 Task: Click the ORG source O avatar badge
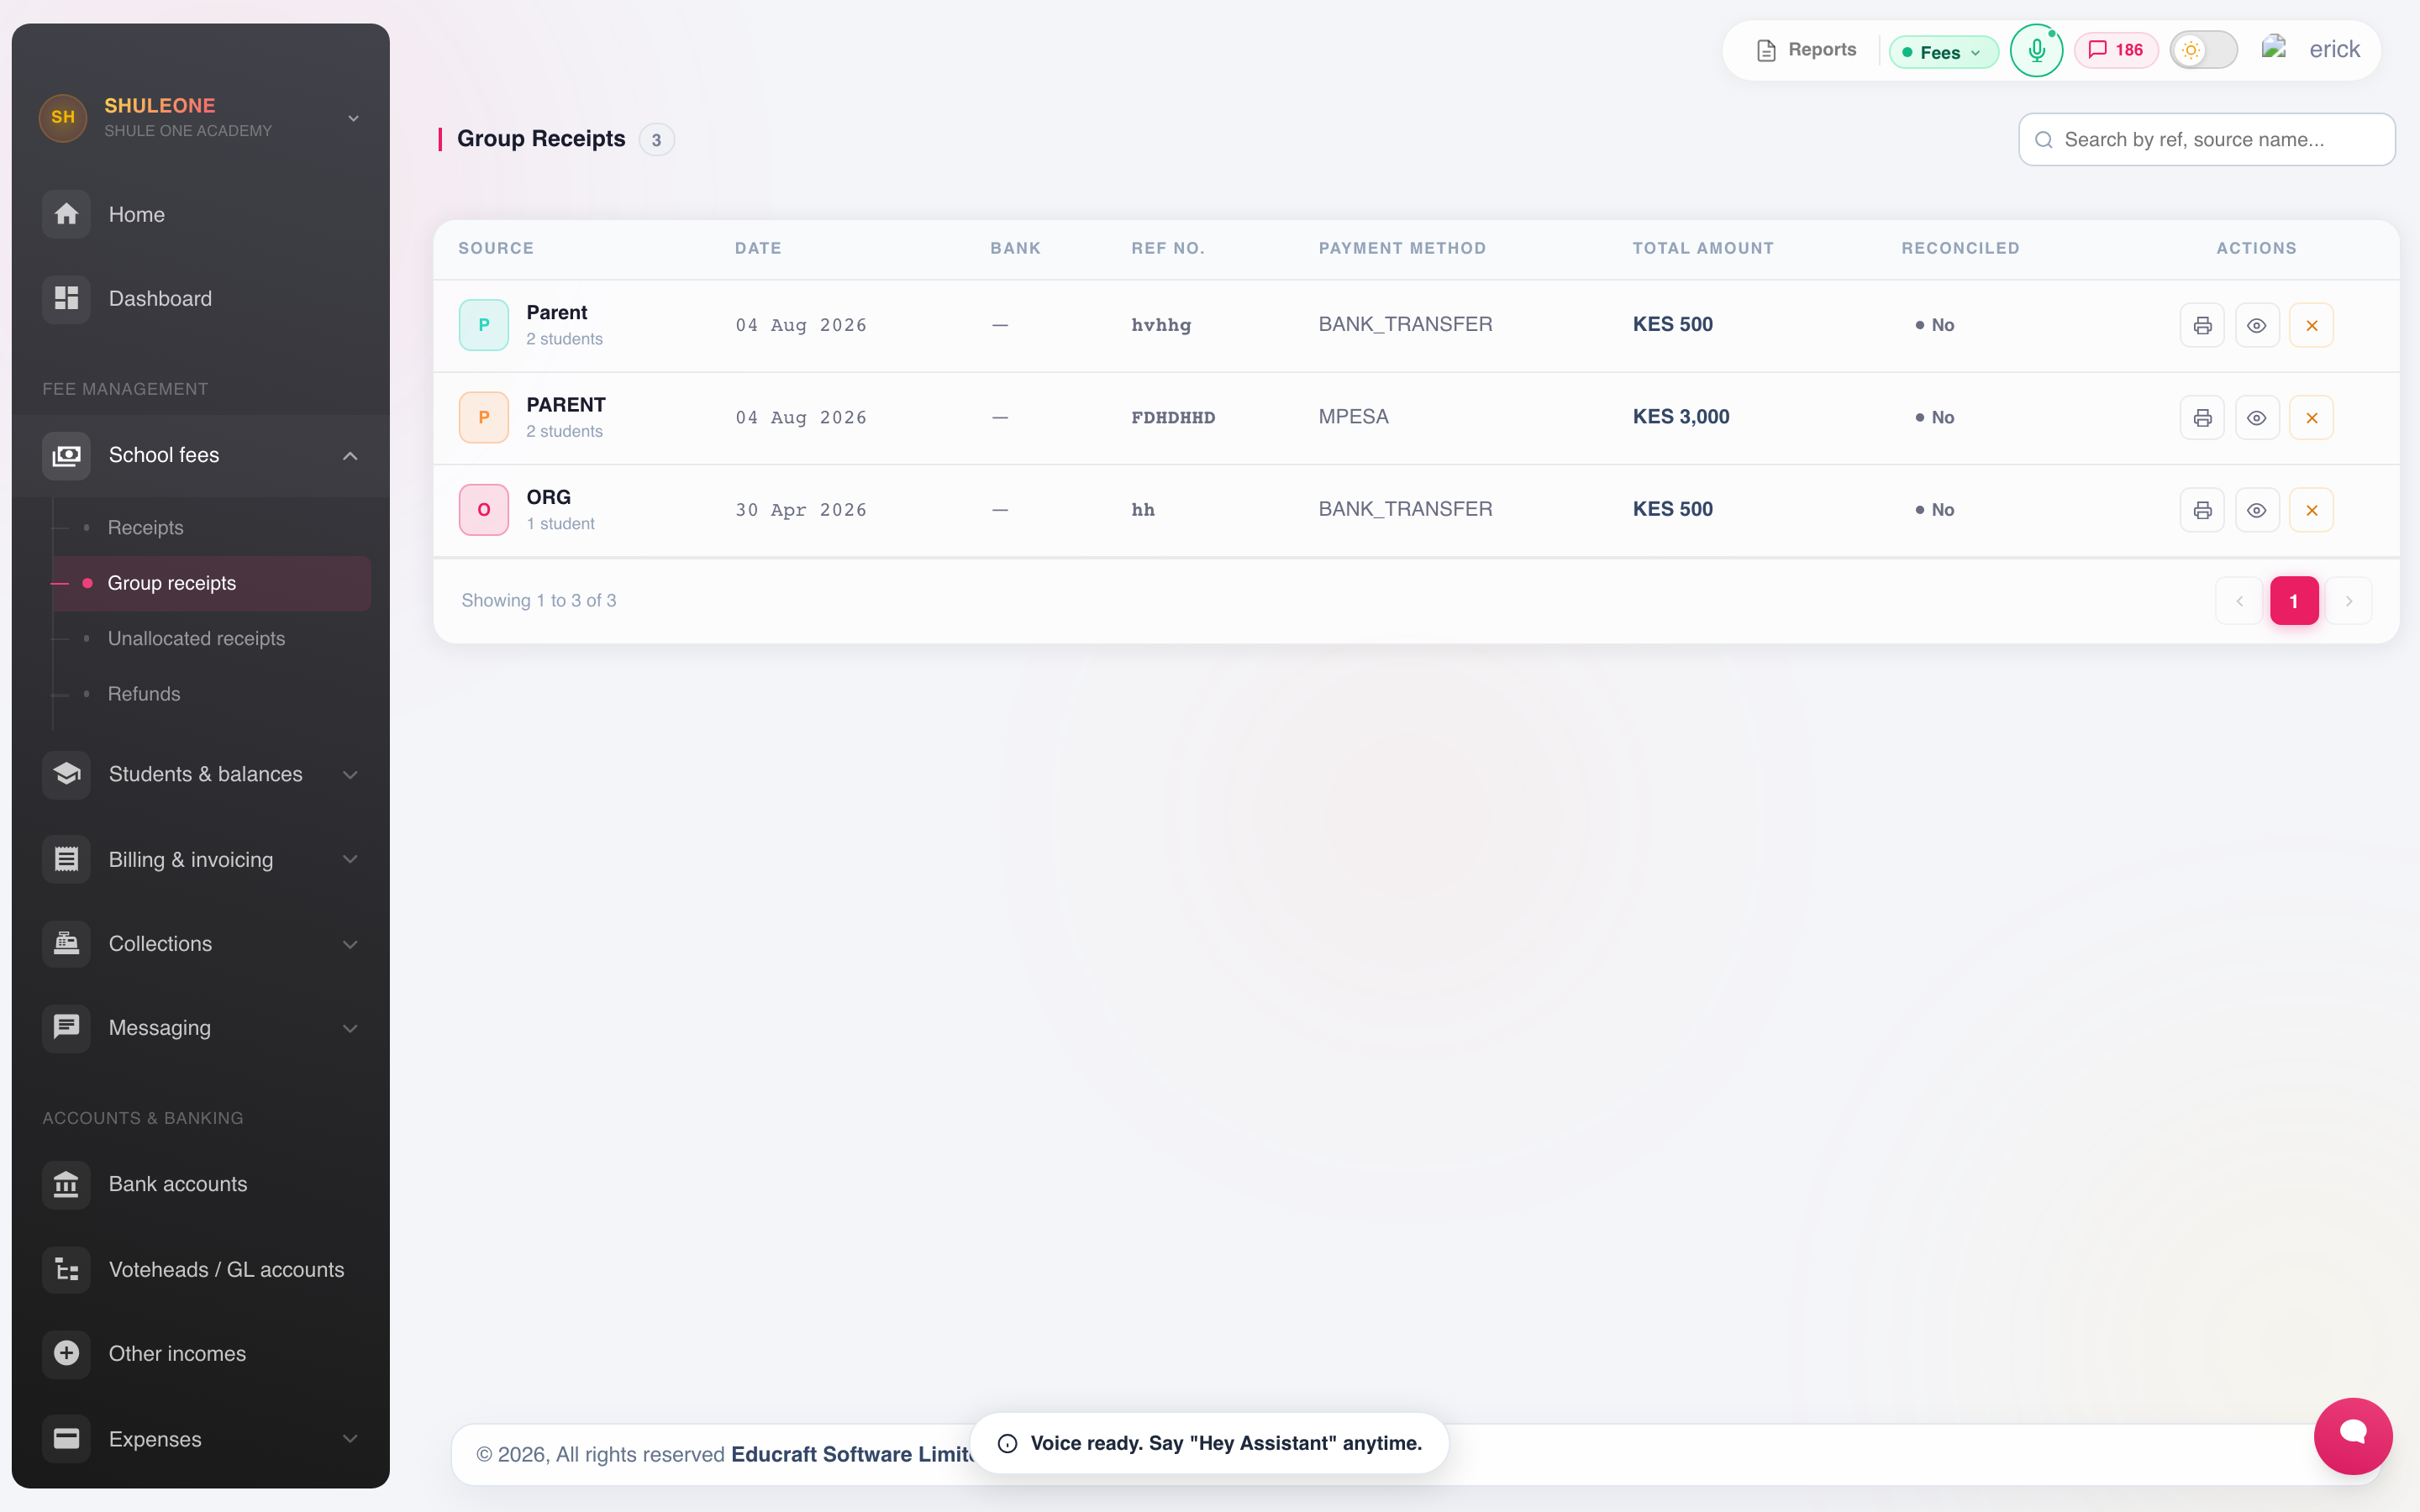(484, 510)
